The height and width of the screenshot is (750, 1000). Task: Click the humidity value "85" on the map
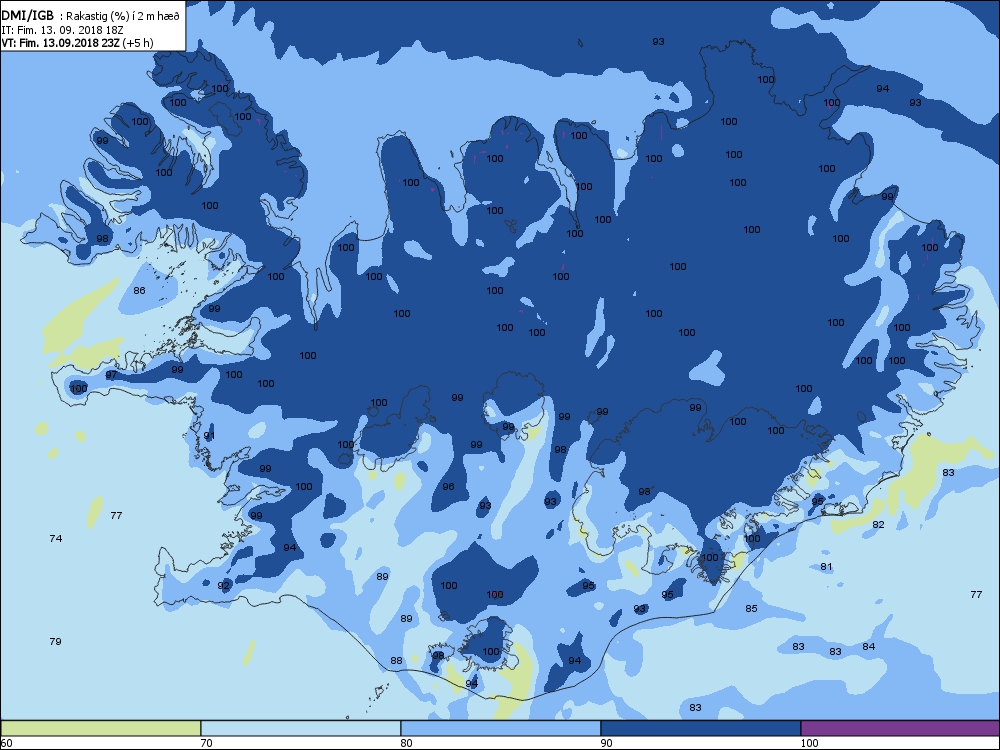tap(751, 608)
